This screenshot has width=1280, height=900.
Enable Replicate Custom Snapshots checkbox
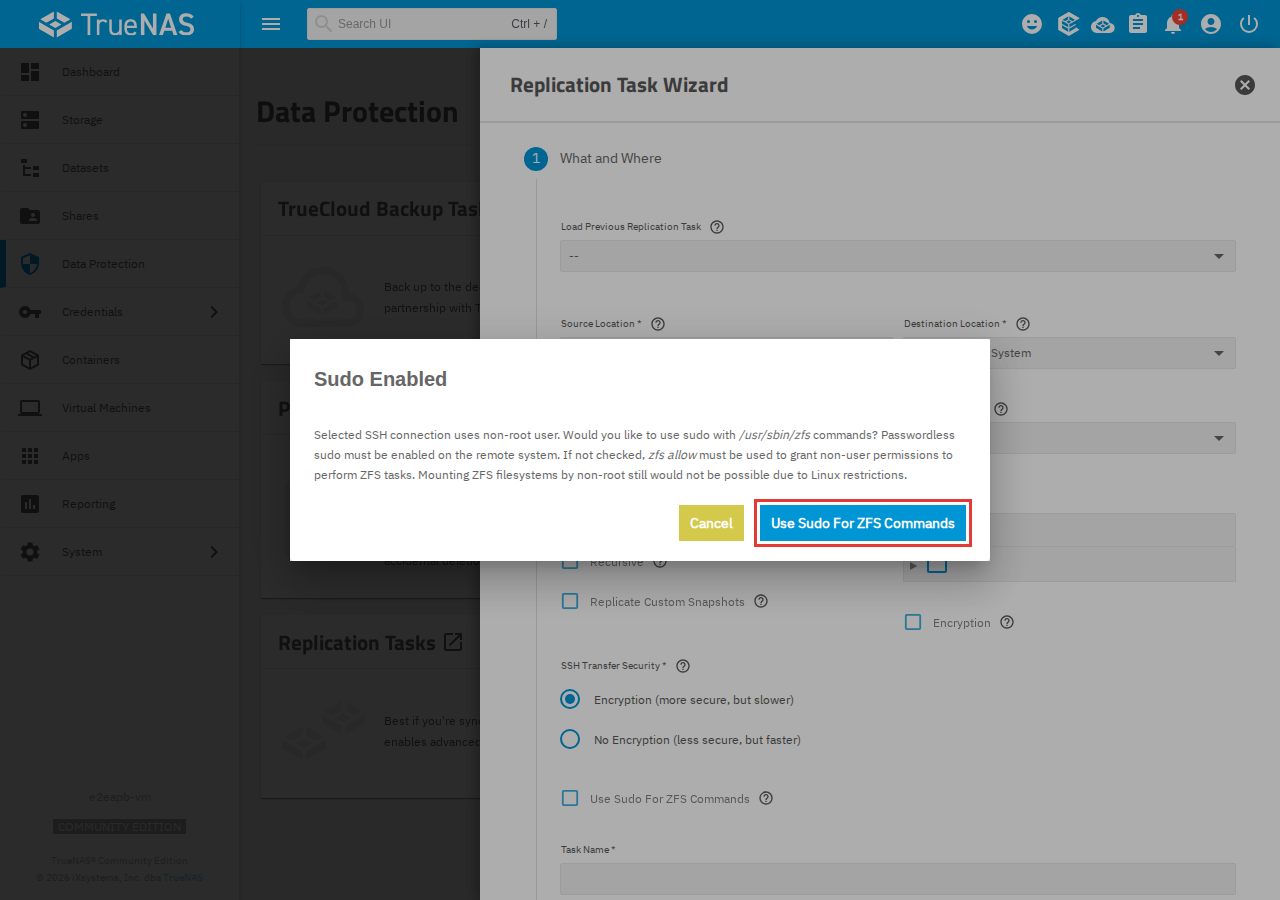click(x=570, y=602)
